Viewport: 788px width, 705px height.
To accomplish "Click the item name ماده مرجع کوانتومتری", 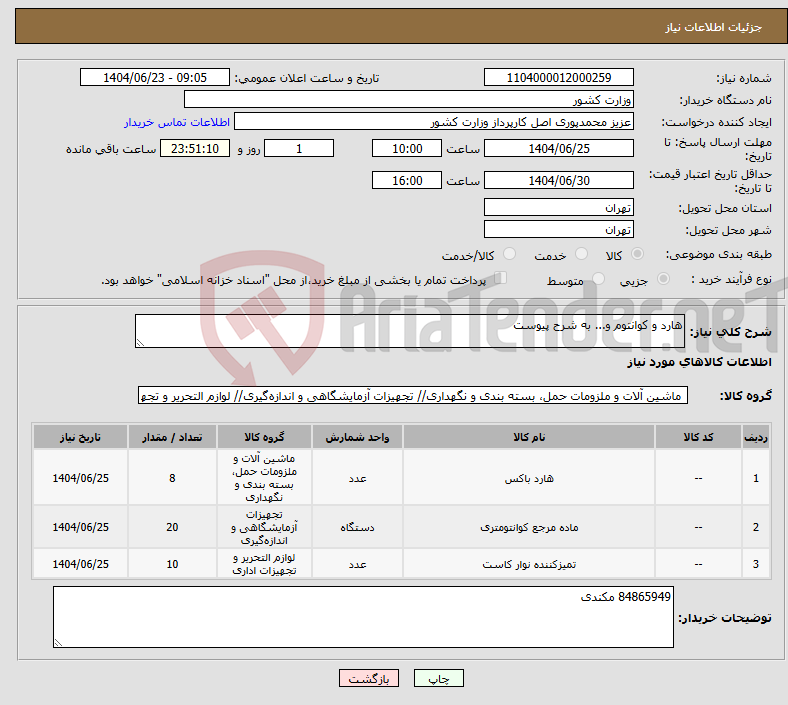I will [529, 527].
